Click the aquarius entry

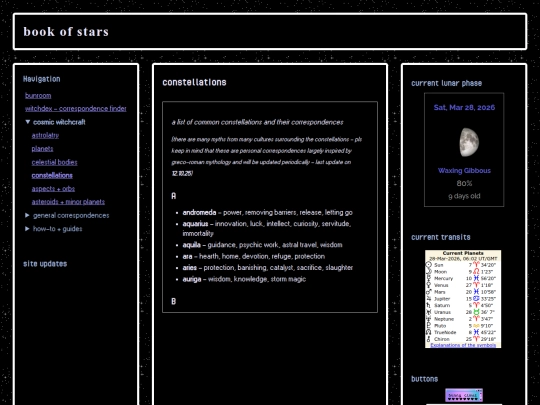coord(267,228)
